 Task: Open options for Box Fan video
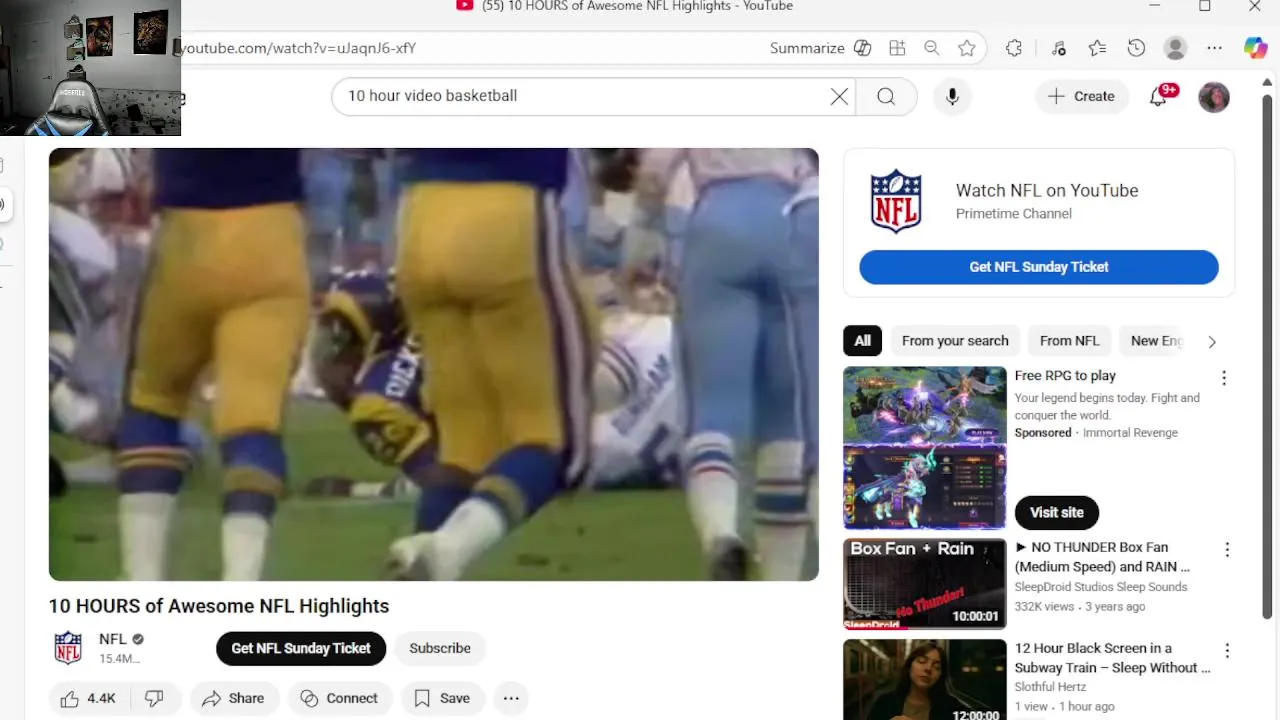click(1227, 550)
